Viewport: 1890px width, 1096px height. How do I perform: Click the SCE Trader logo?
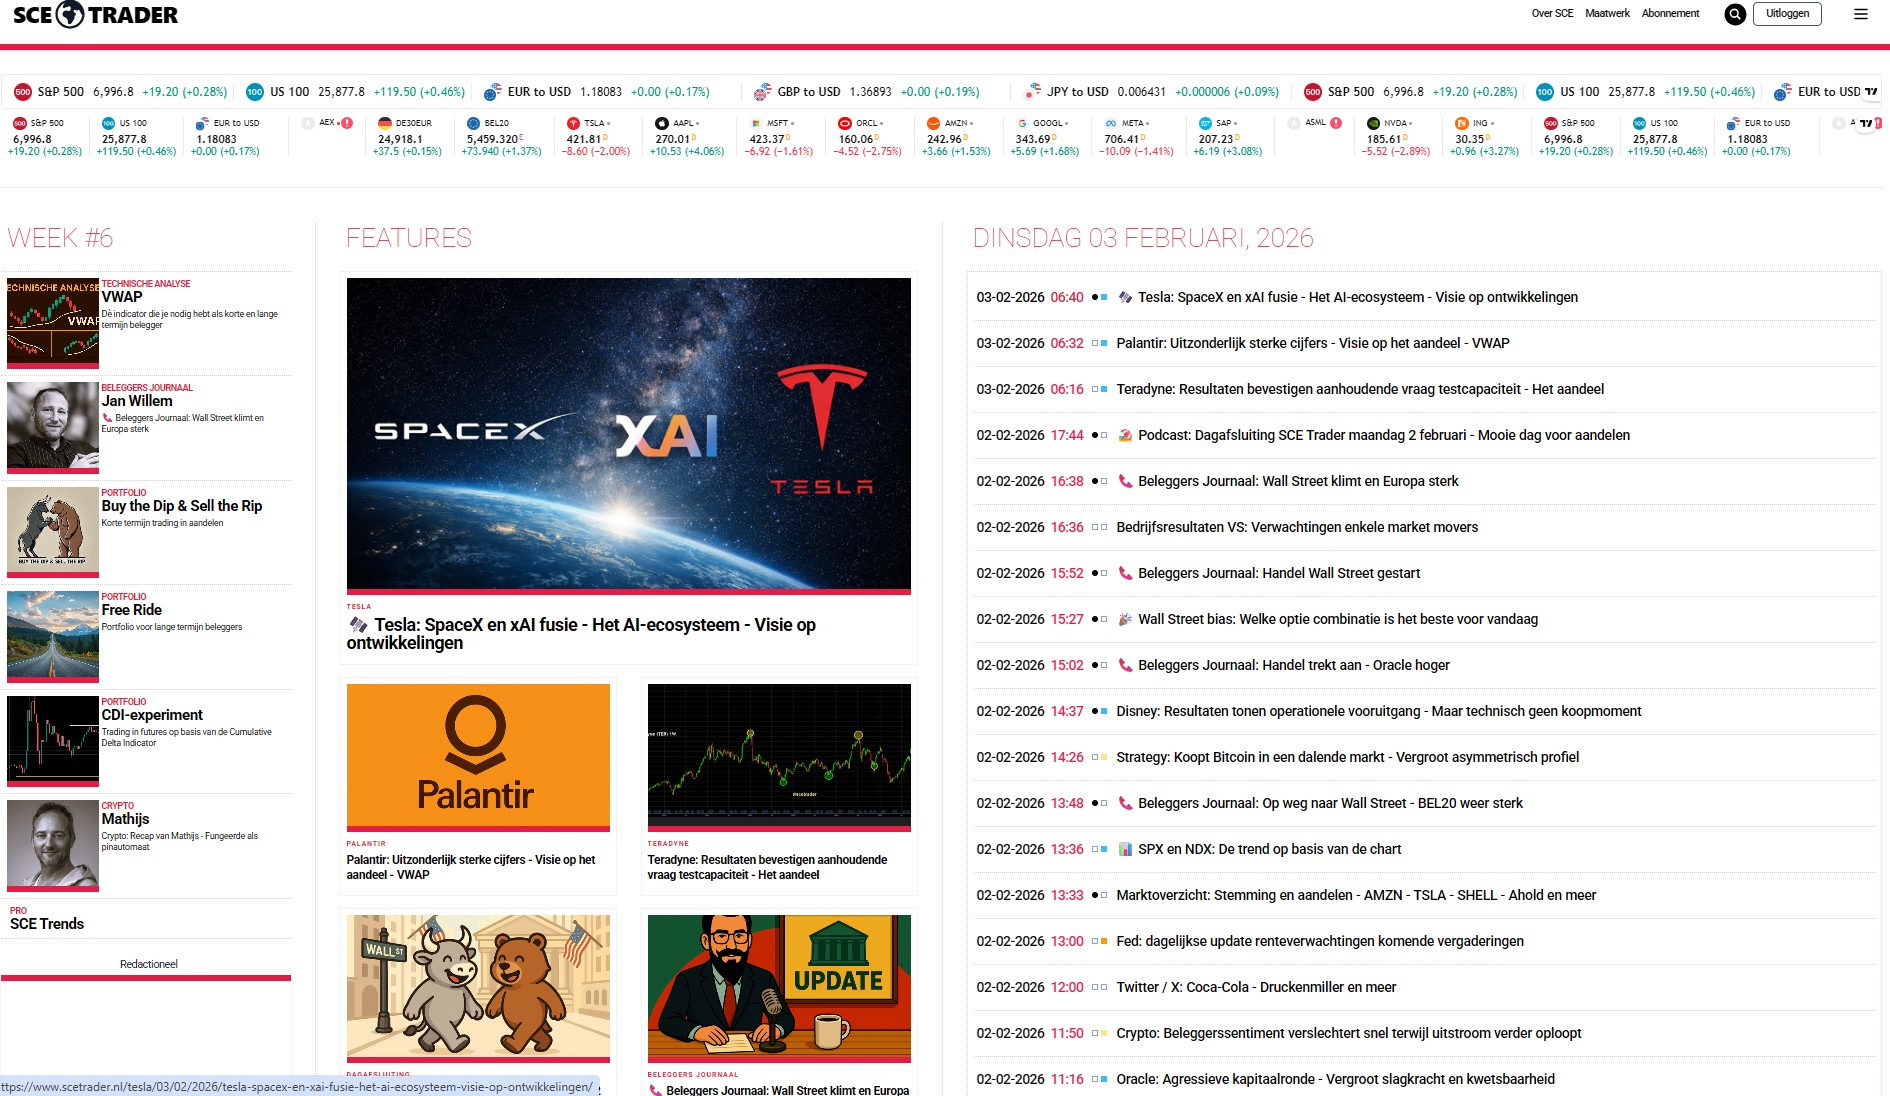[96, 15]
